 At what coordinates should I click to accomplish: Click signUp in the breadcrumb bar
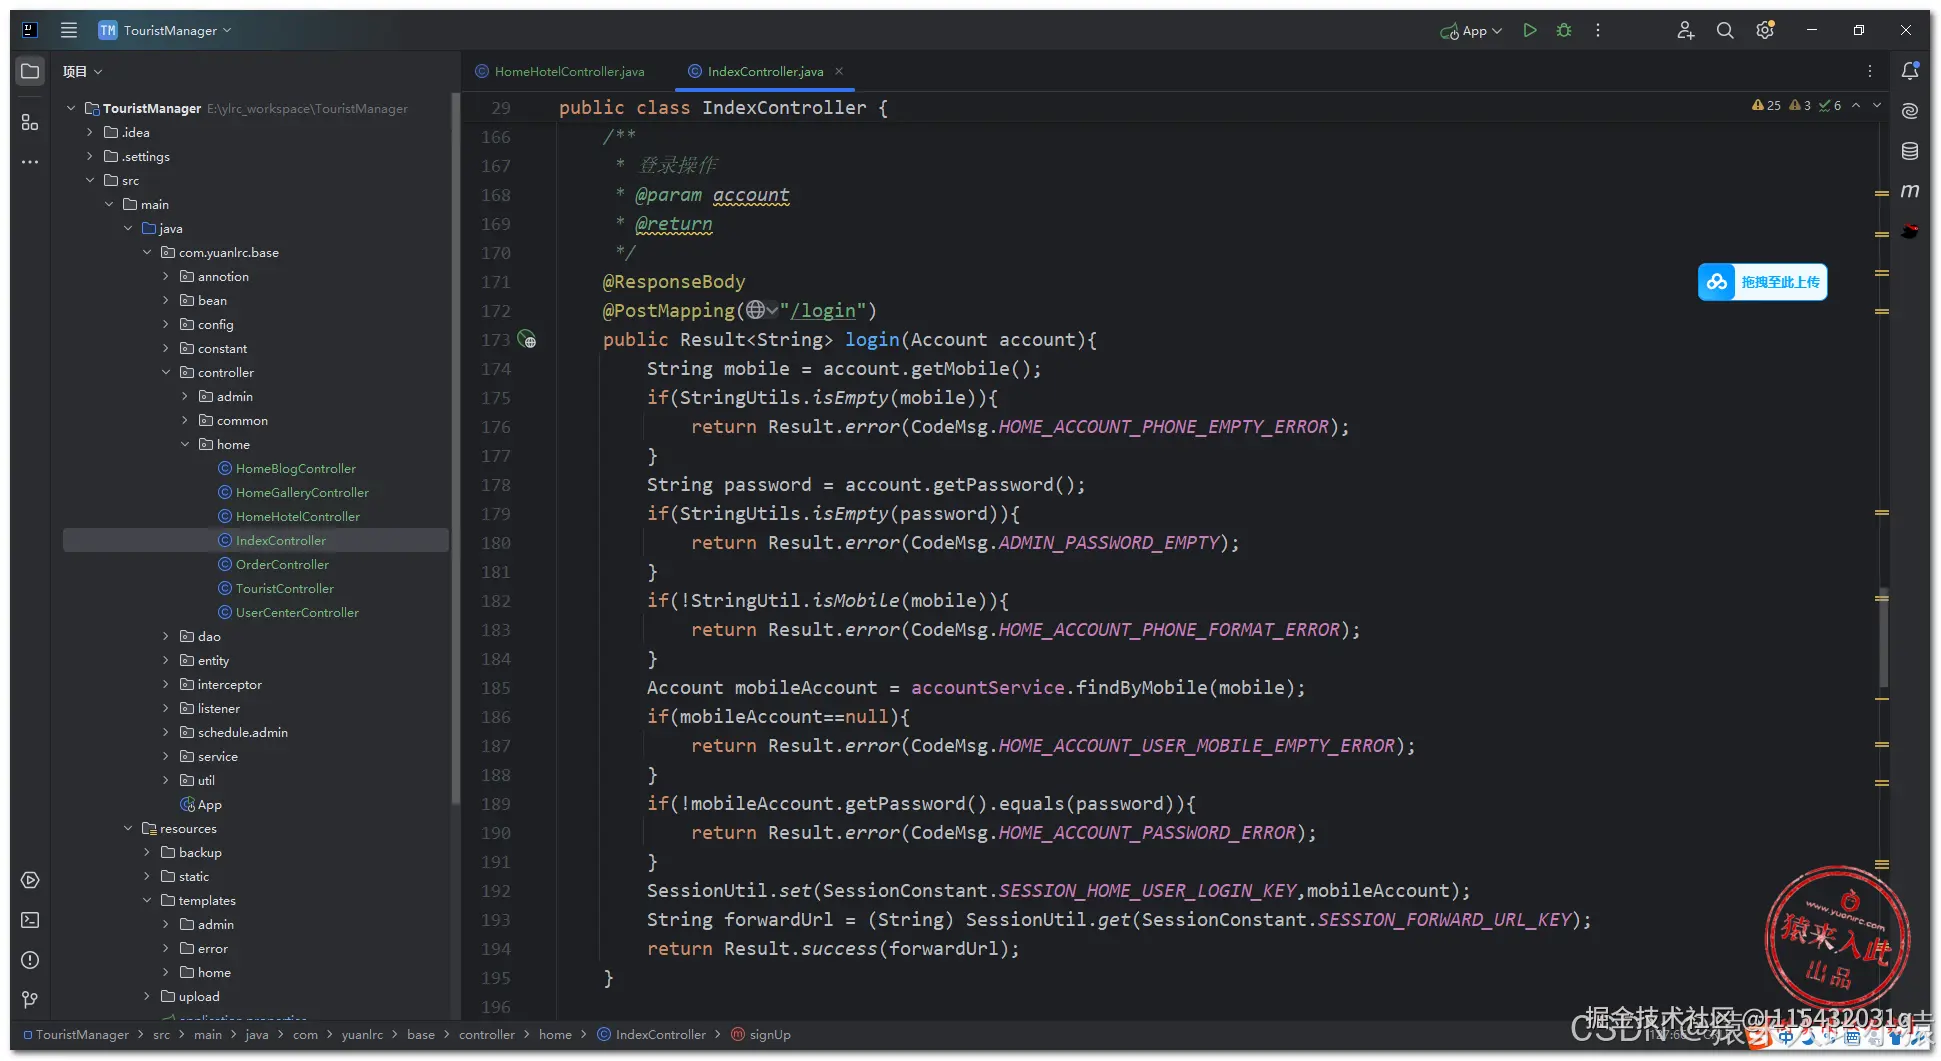click(761, 1034)
